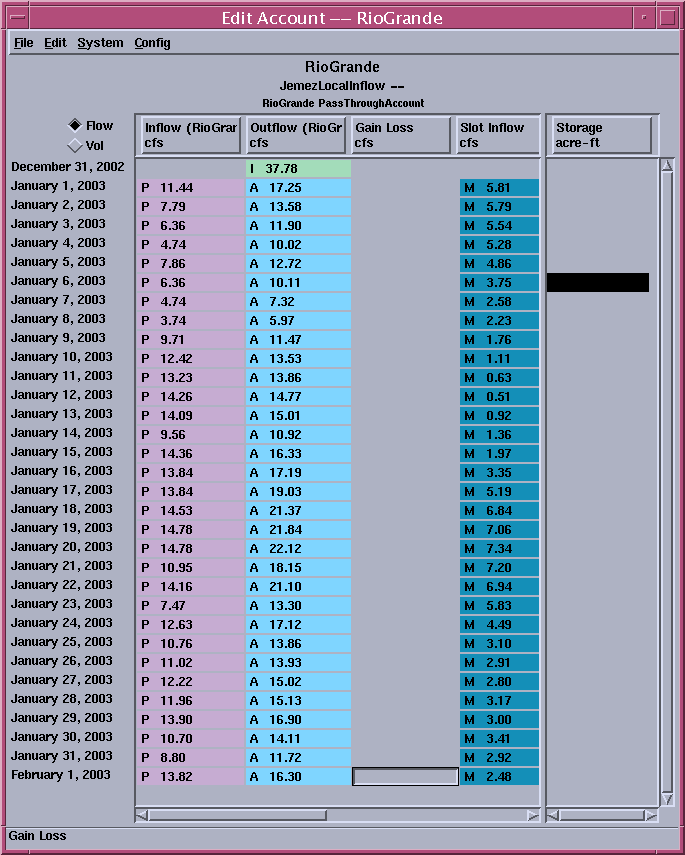Click the December 31, 2002 row label

pyautogui.click(x=68, y=167)
